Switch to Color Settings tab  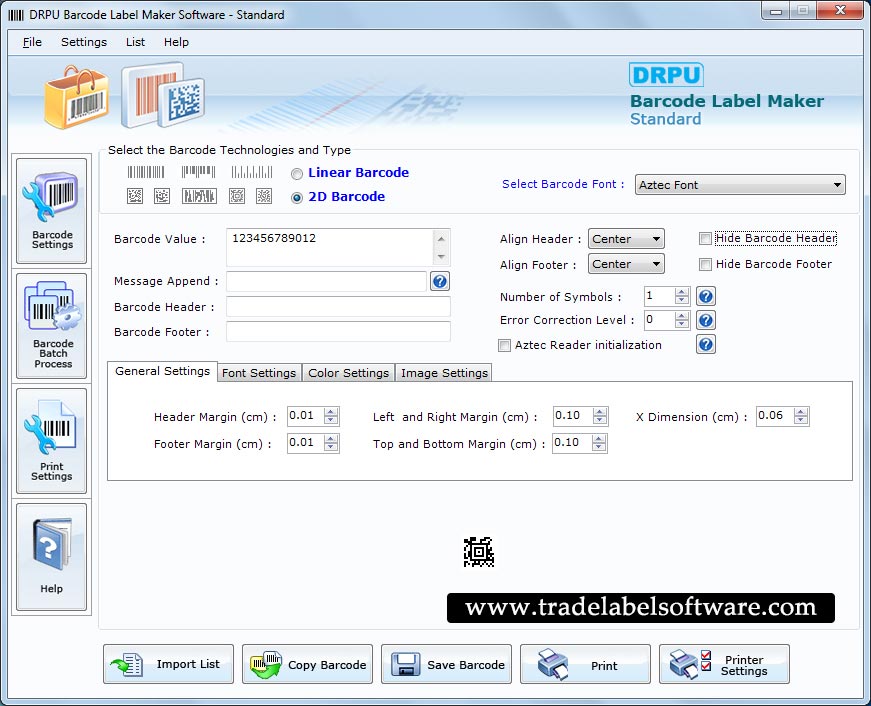coord(348,373)
